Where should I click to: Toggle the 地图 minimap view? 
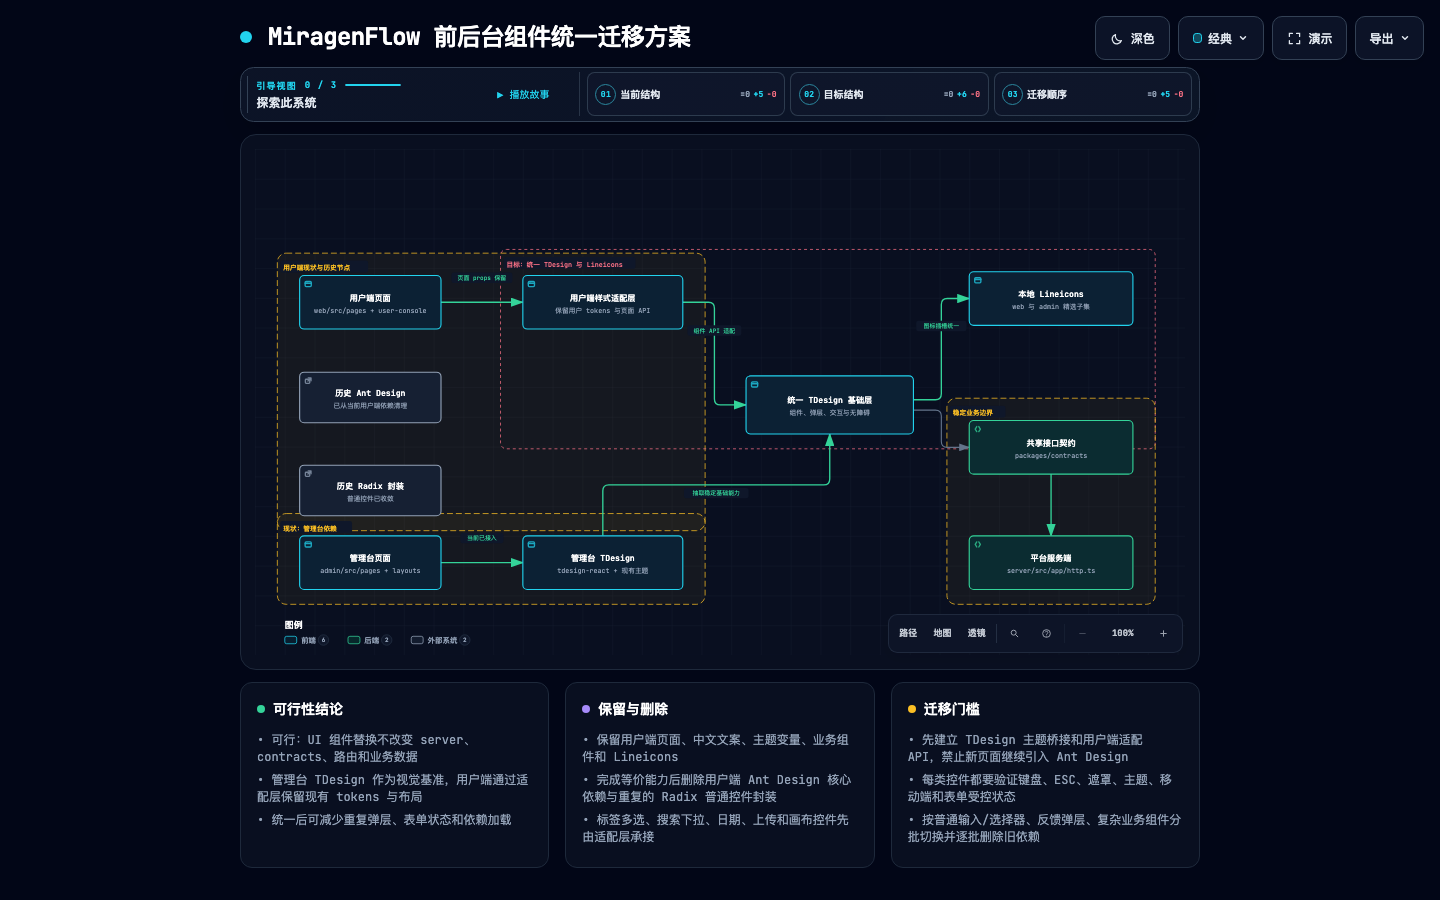coord(942,633)
